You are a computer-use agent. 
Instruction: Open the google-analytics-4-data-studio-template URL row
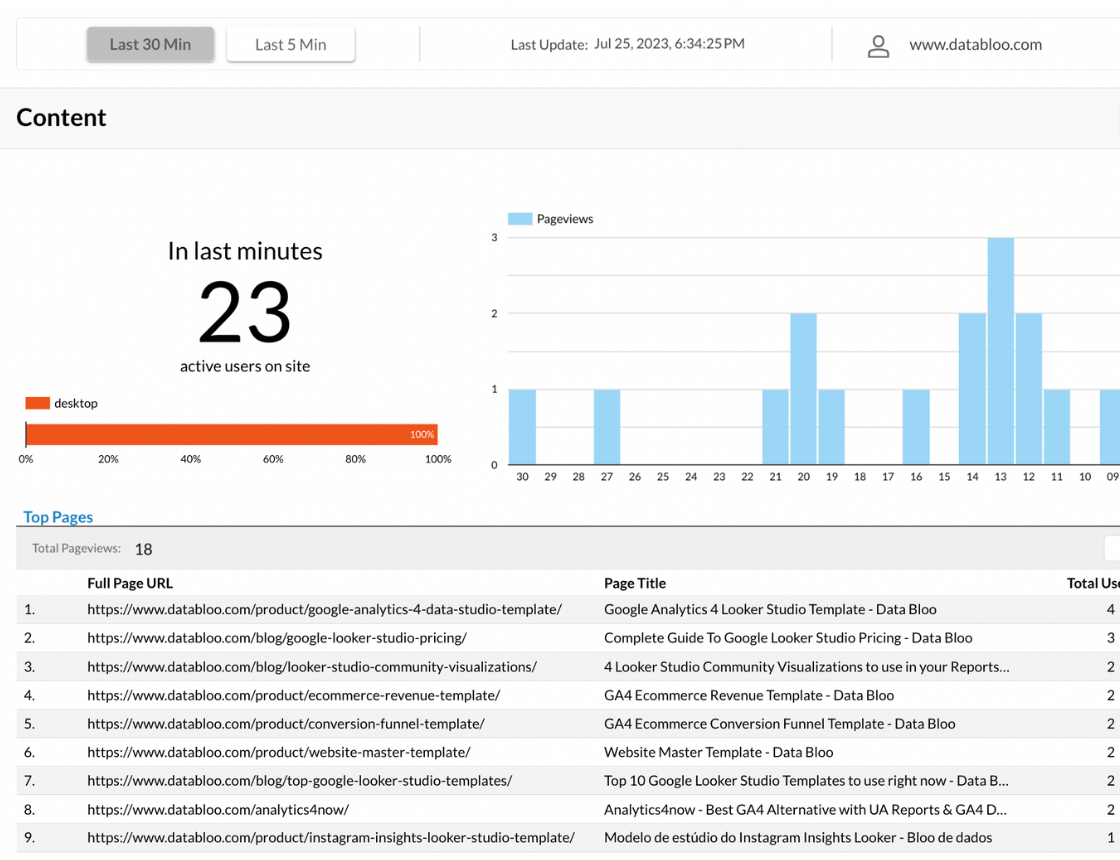(x=324, y=609)
